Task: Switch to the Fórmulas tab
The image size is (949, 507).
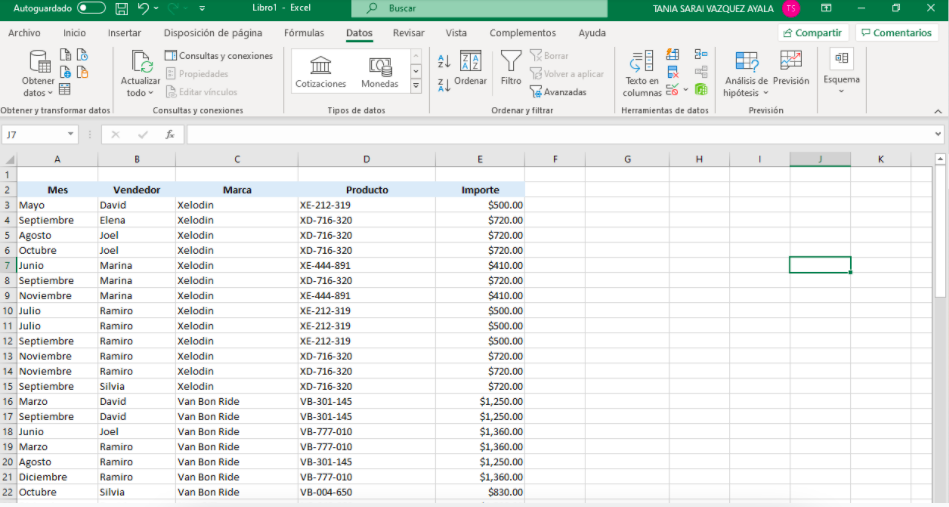Action: (304, 33)
